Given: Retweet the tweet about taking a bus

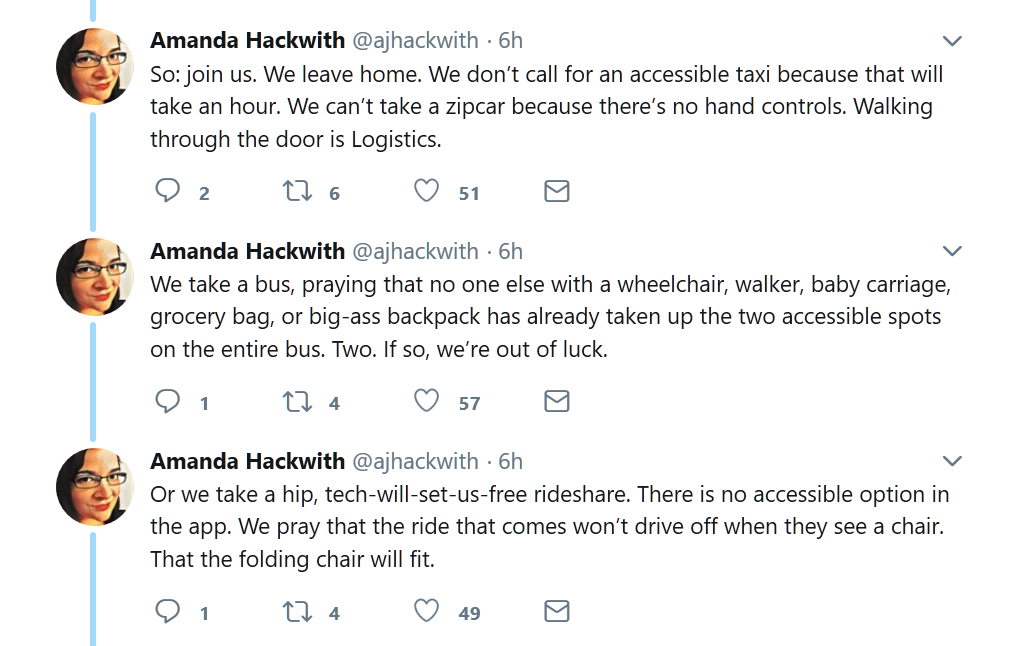Looking at the screenshot, I should coord(298,402).
